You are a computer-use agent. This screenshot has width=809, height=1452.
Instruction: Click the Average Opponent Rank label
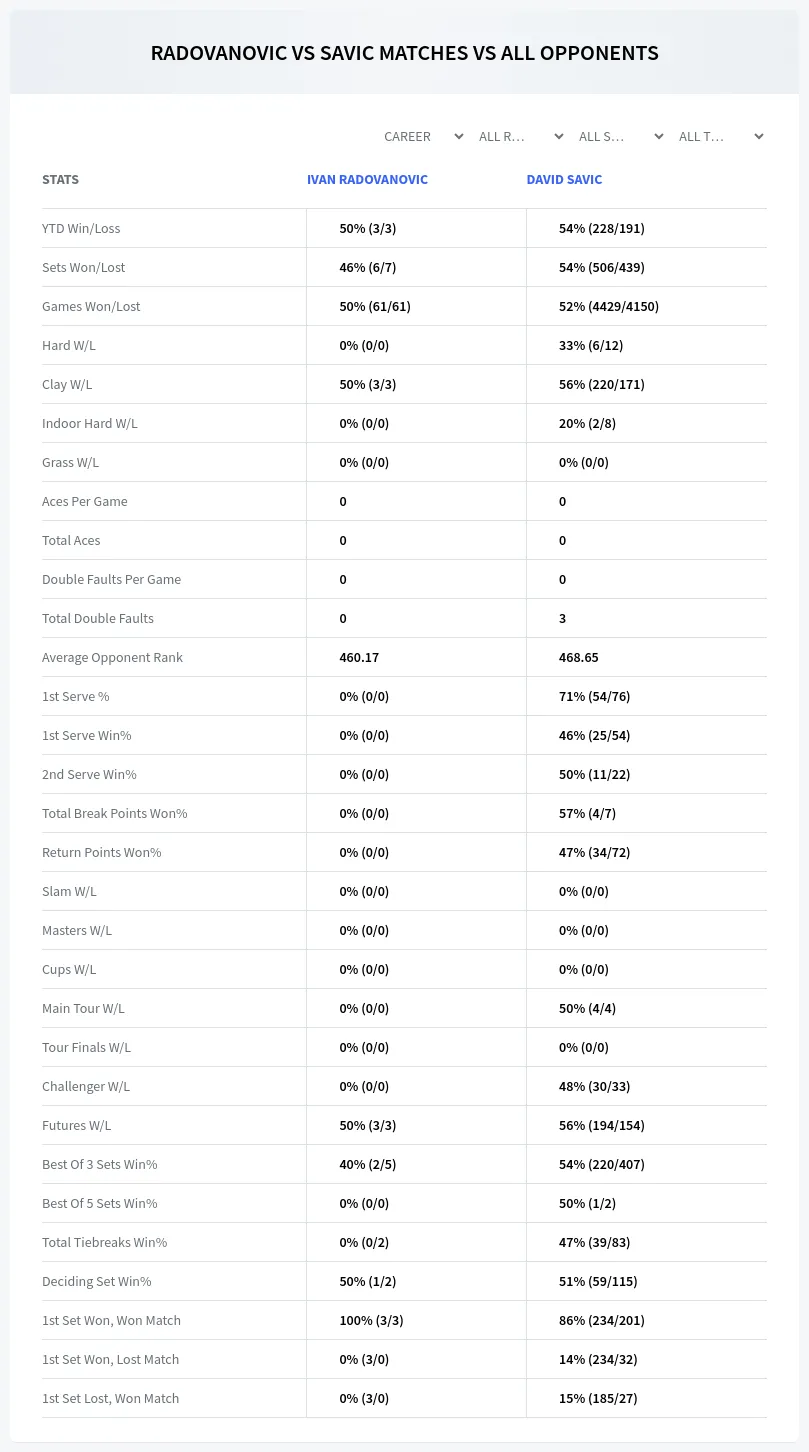coord(112,658)
